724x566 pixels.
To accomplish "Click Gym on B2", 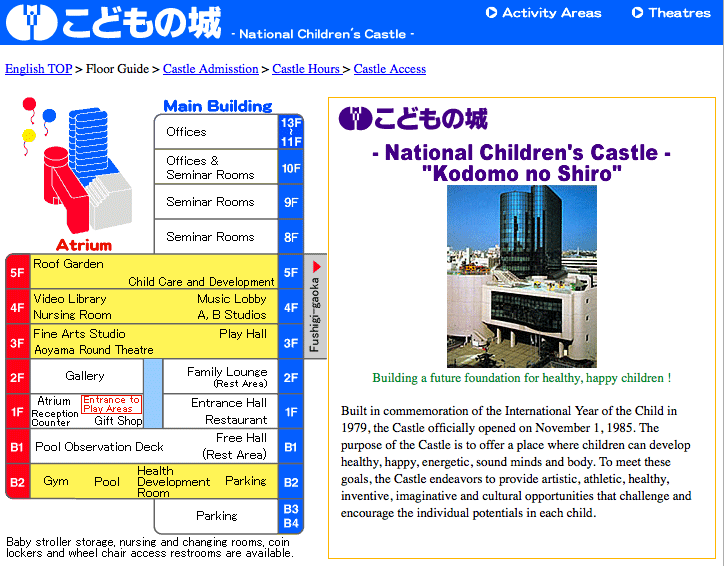I will (56, 481).
